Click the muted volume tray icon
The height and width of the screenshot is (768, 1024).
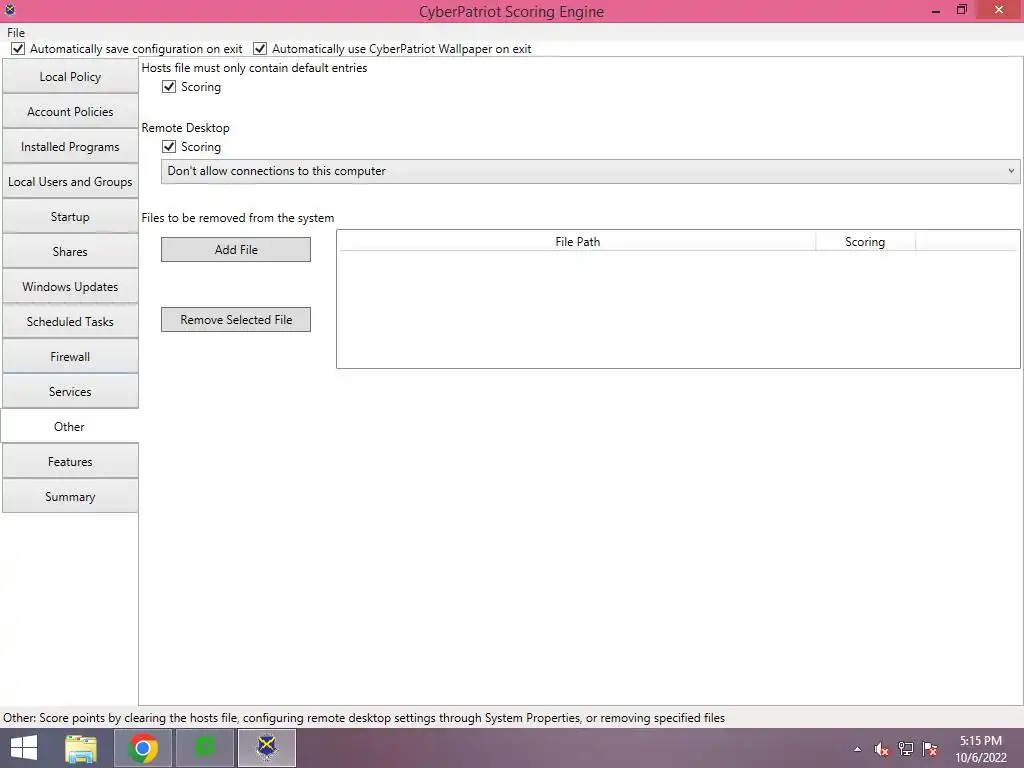pyautogui.click(x=882, y=749)
